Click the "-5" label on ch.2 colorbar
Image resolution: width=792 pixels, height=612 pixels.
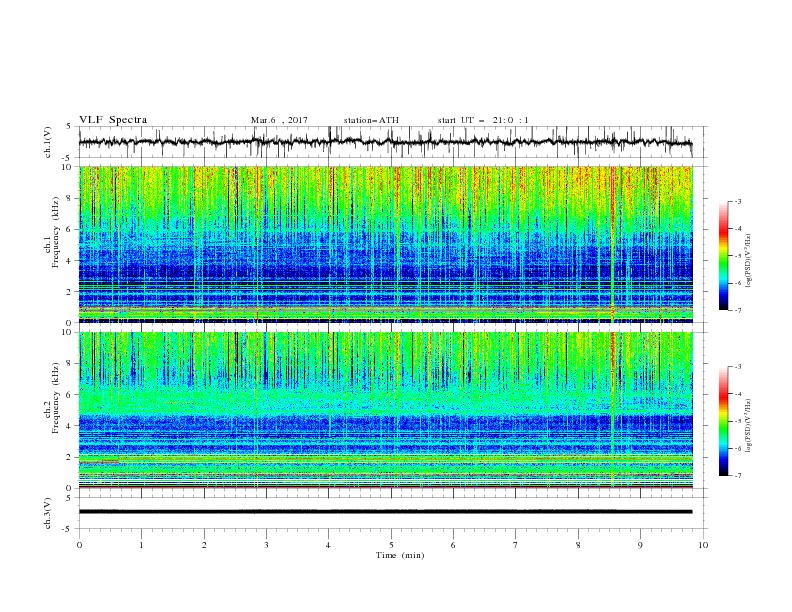click(x=738, y=421)
